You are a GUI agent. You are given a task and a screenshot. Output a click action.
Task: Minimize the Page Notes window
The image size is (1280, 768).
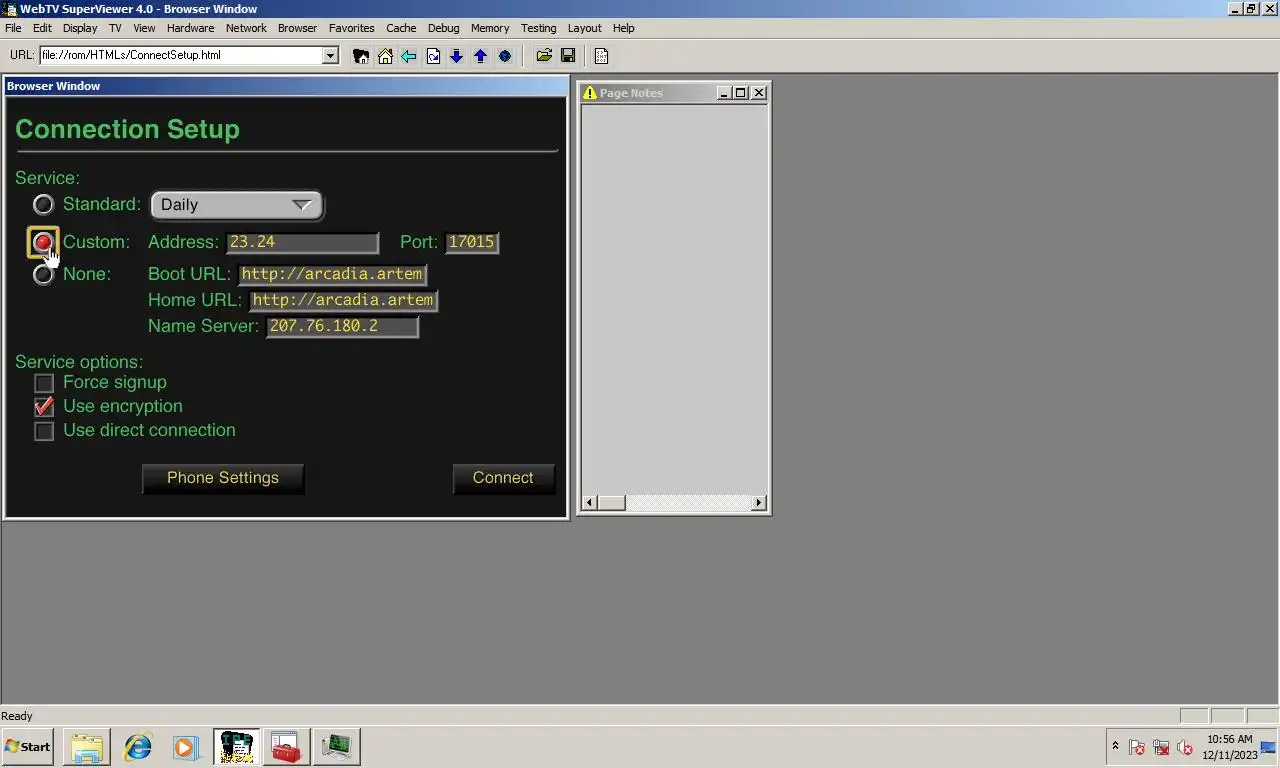724,93
